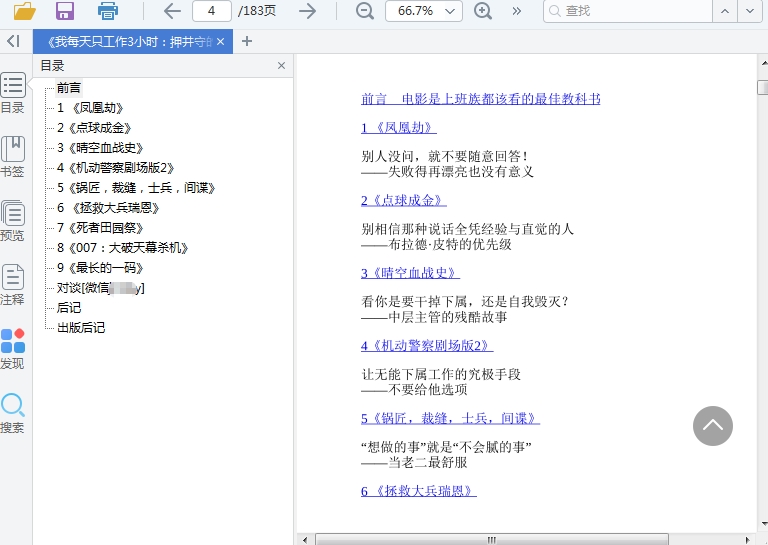Click the open file folder icon

click(x=25, y=11)
